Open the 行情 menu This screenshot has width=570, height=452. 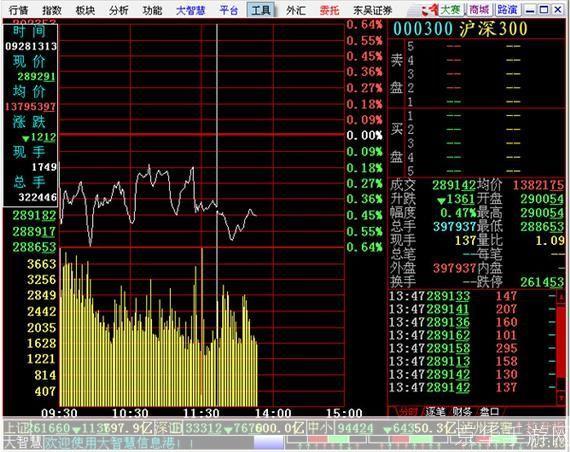[19, 10]
